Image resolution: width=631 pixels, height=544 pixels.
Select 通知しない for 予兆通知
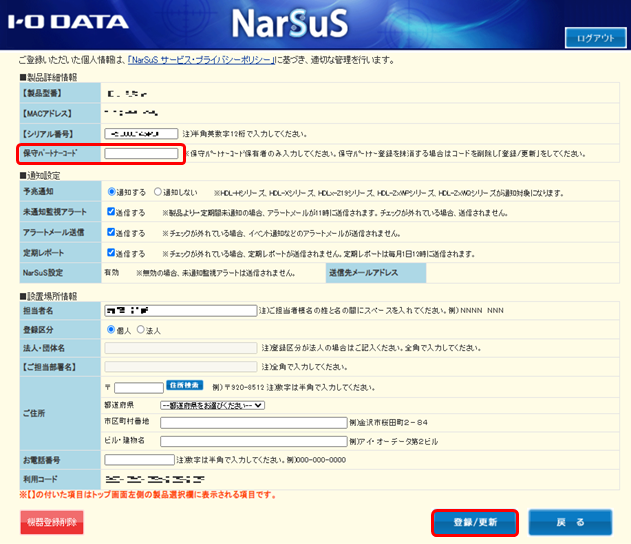(x=156, y=190)
